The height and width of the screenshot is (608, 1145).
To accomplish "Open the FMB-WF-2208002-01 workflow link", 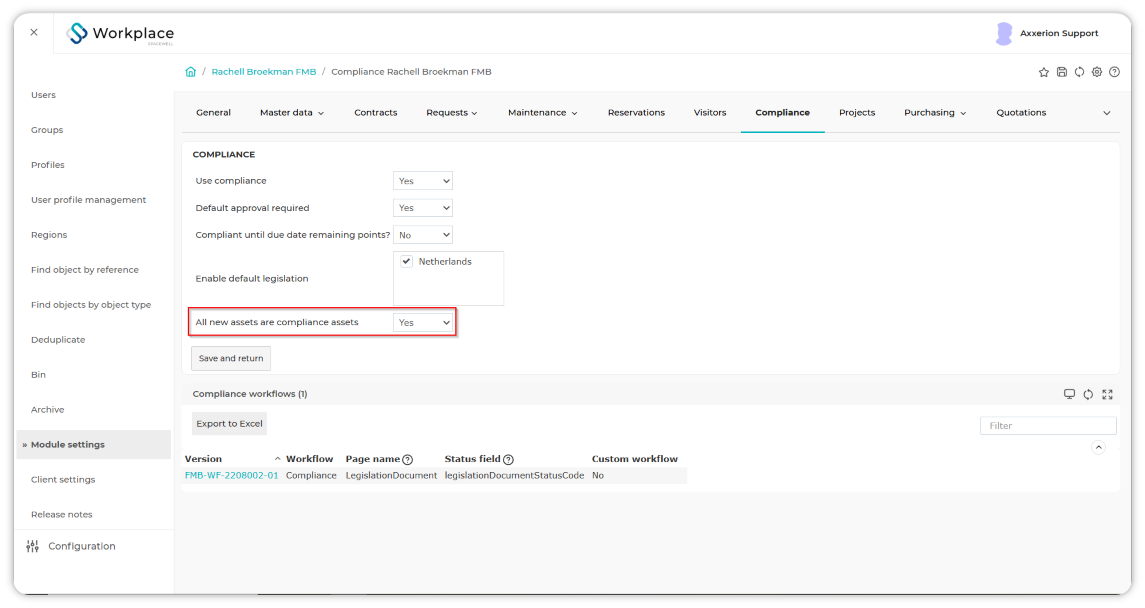I will click(x=231, y=475).
